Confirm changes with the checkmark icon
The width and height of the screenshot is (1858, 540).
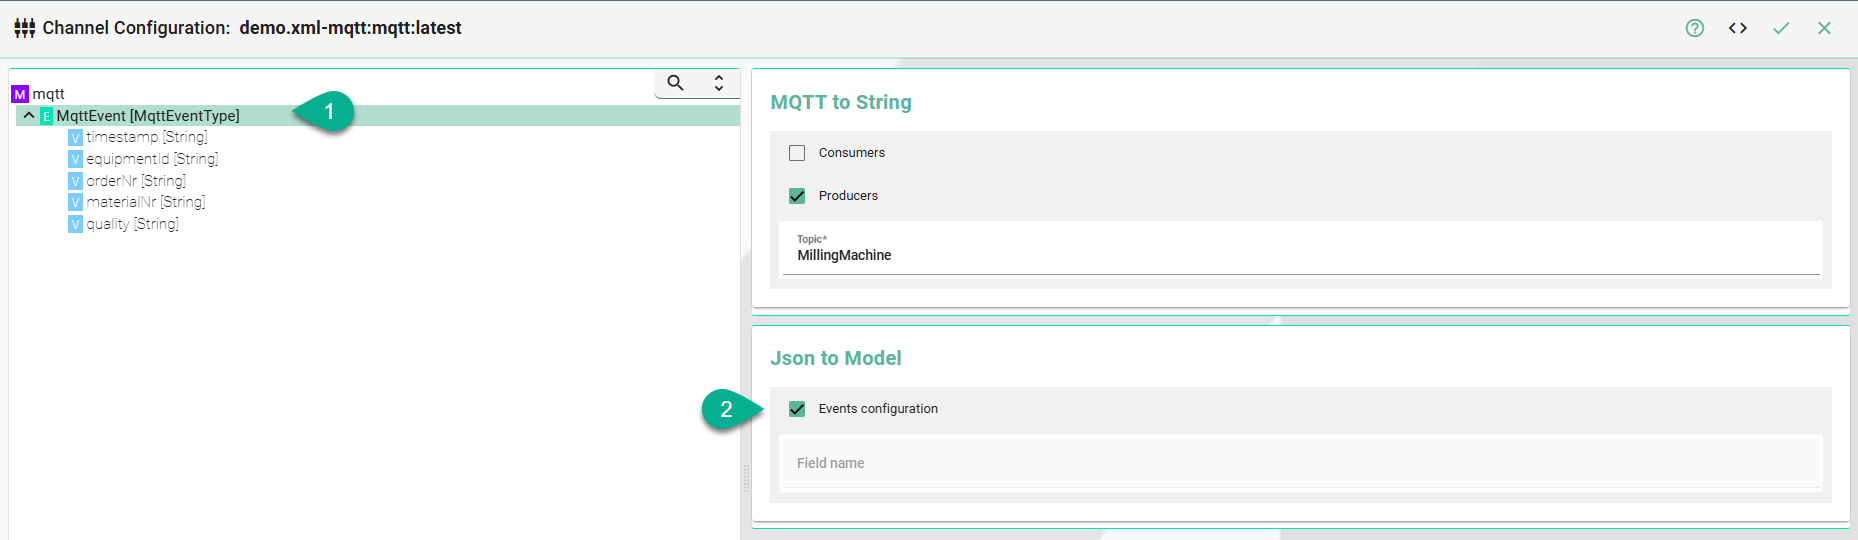tap(1781, 28)
